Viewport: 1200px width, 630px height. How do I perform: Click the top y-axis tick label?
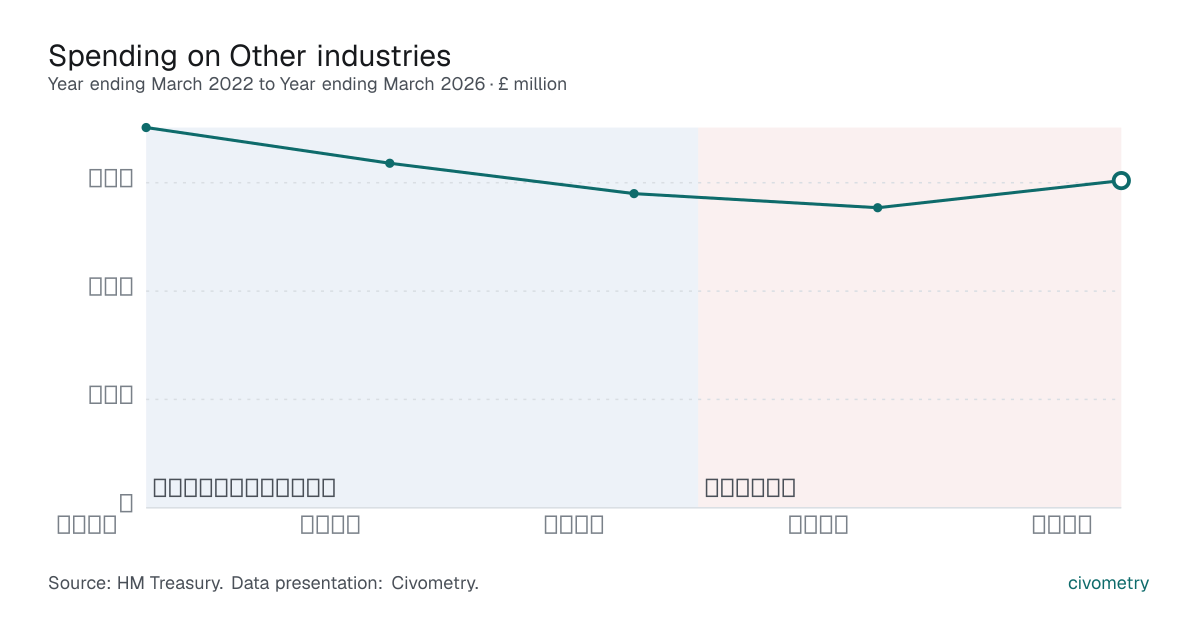coord(111,179)
